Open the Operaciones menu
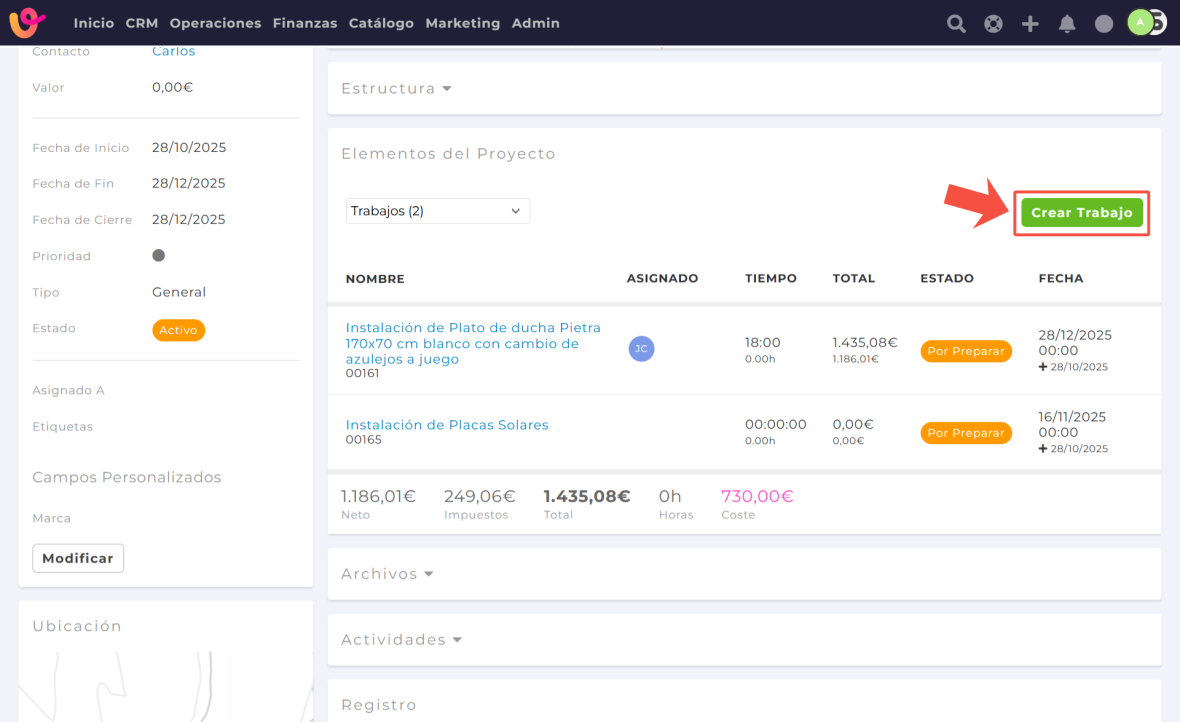The width and height of the screenshot is (1180, 722). coord(215,23)
